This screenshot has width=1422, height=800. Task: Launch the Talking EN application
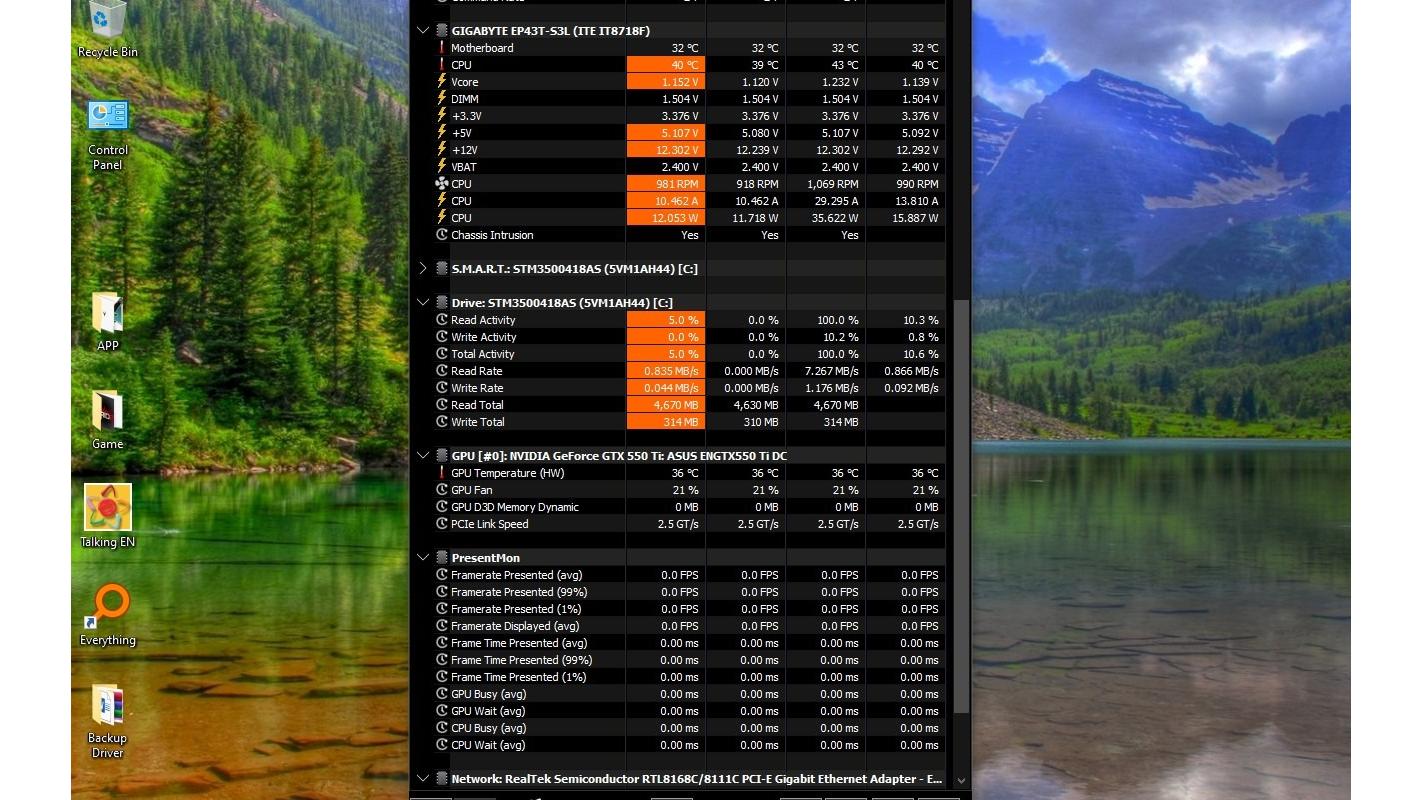[x=107, y=510]
